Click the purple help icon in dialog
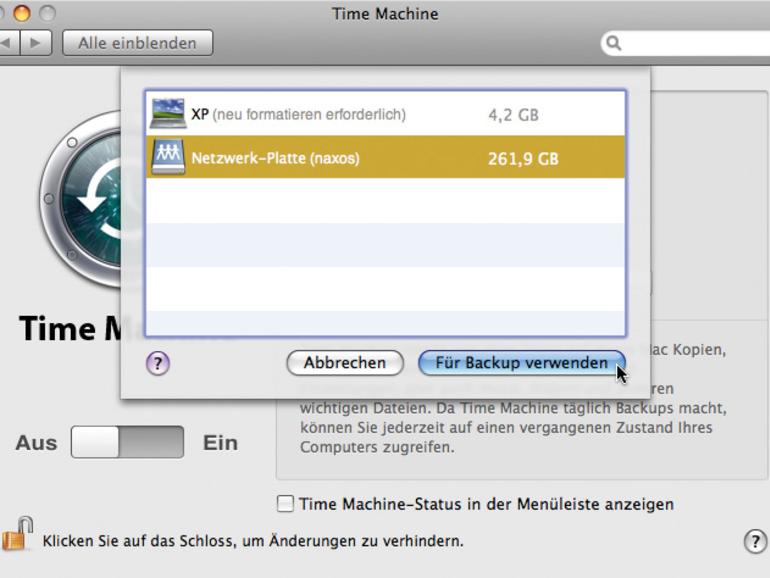The height and width of the screenshot is (578, 770). pyautogui.click(x=158, y=363)
